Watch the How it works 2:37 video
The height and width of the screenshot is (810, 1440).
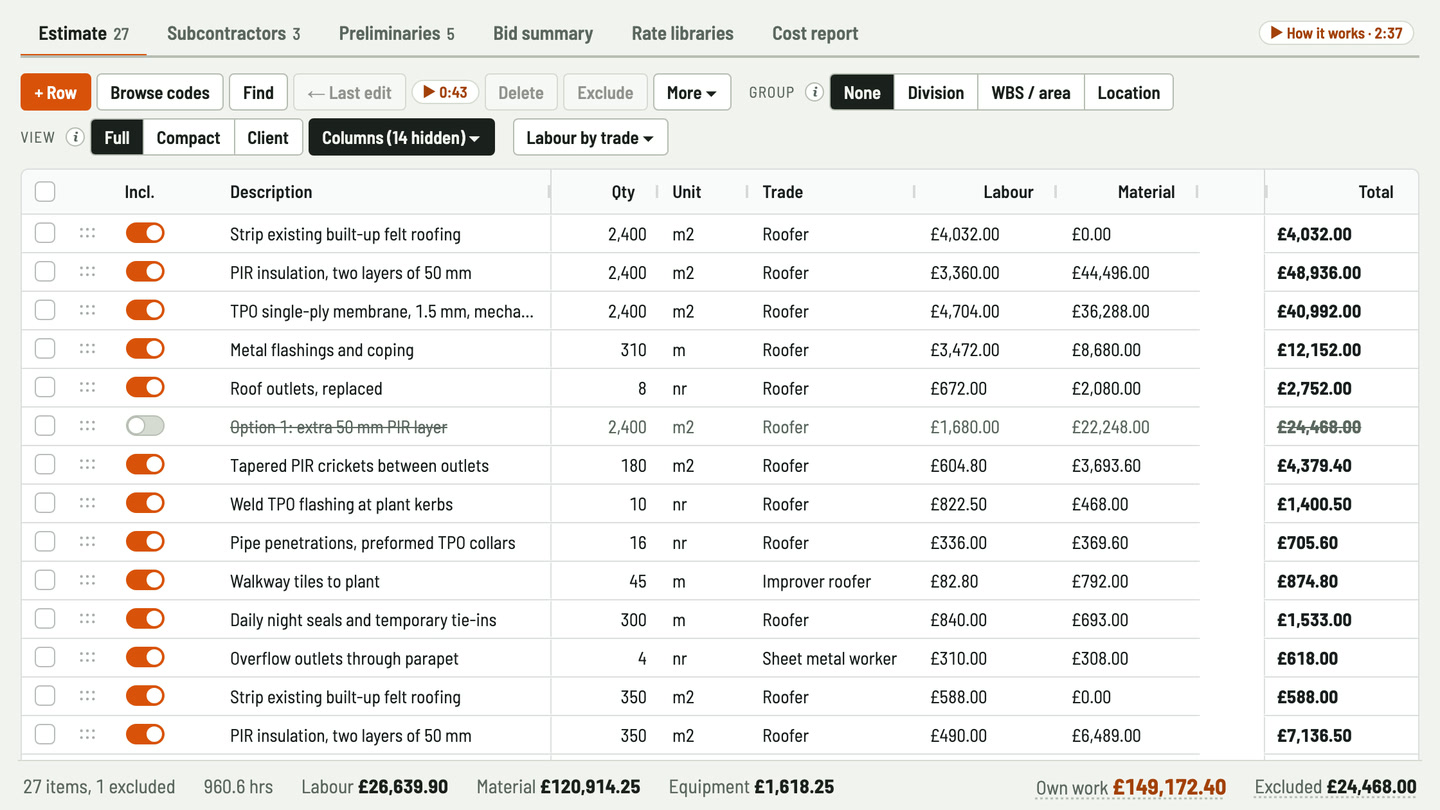[1336, 33]
